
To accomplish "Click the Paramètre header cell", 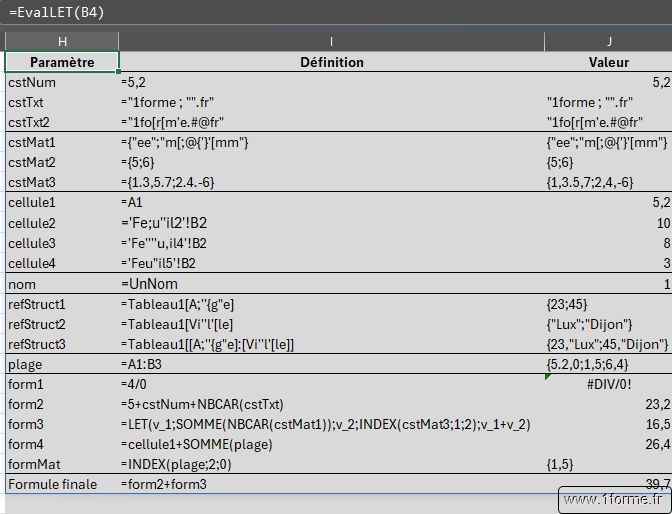I will (62, 62).
